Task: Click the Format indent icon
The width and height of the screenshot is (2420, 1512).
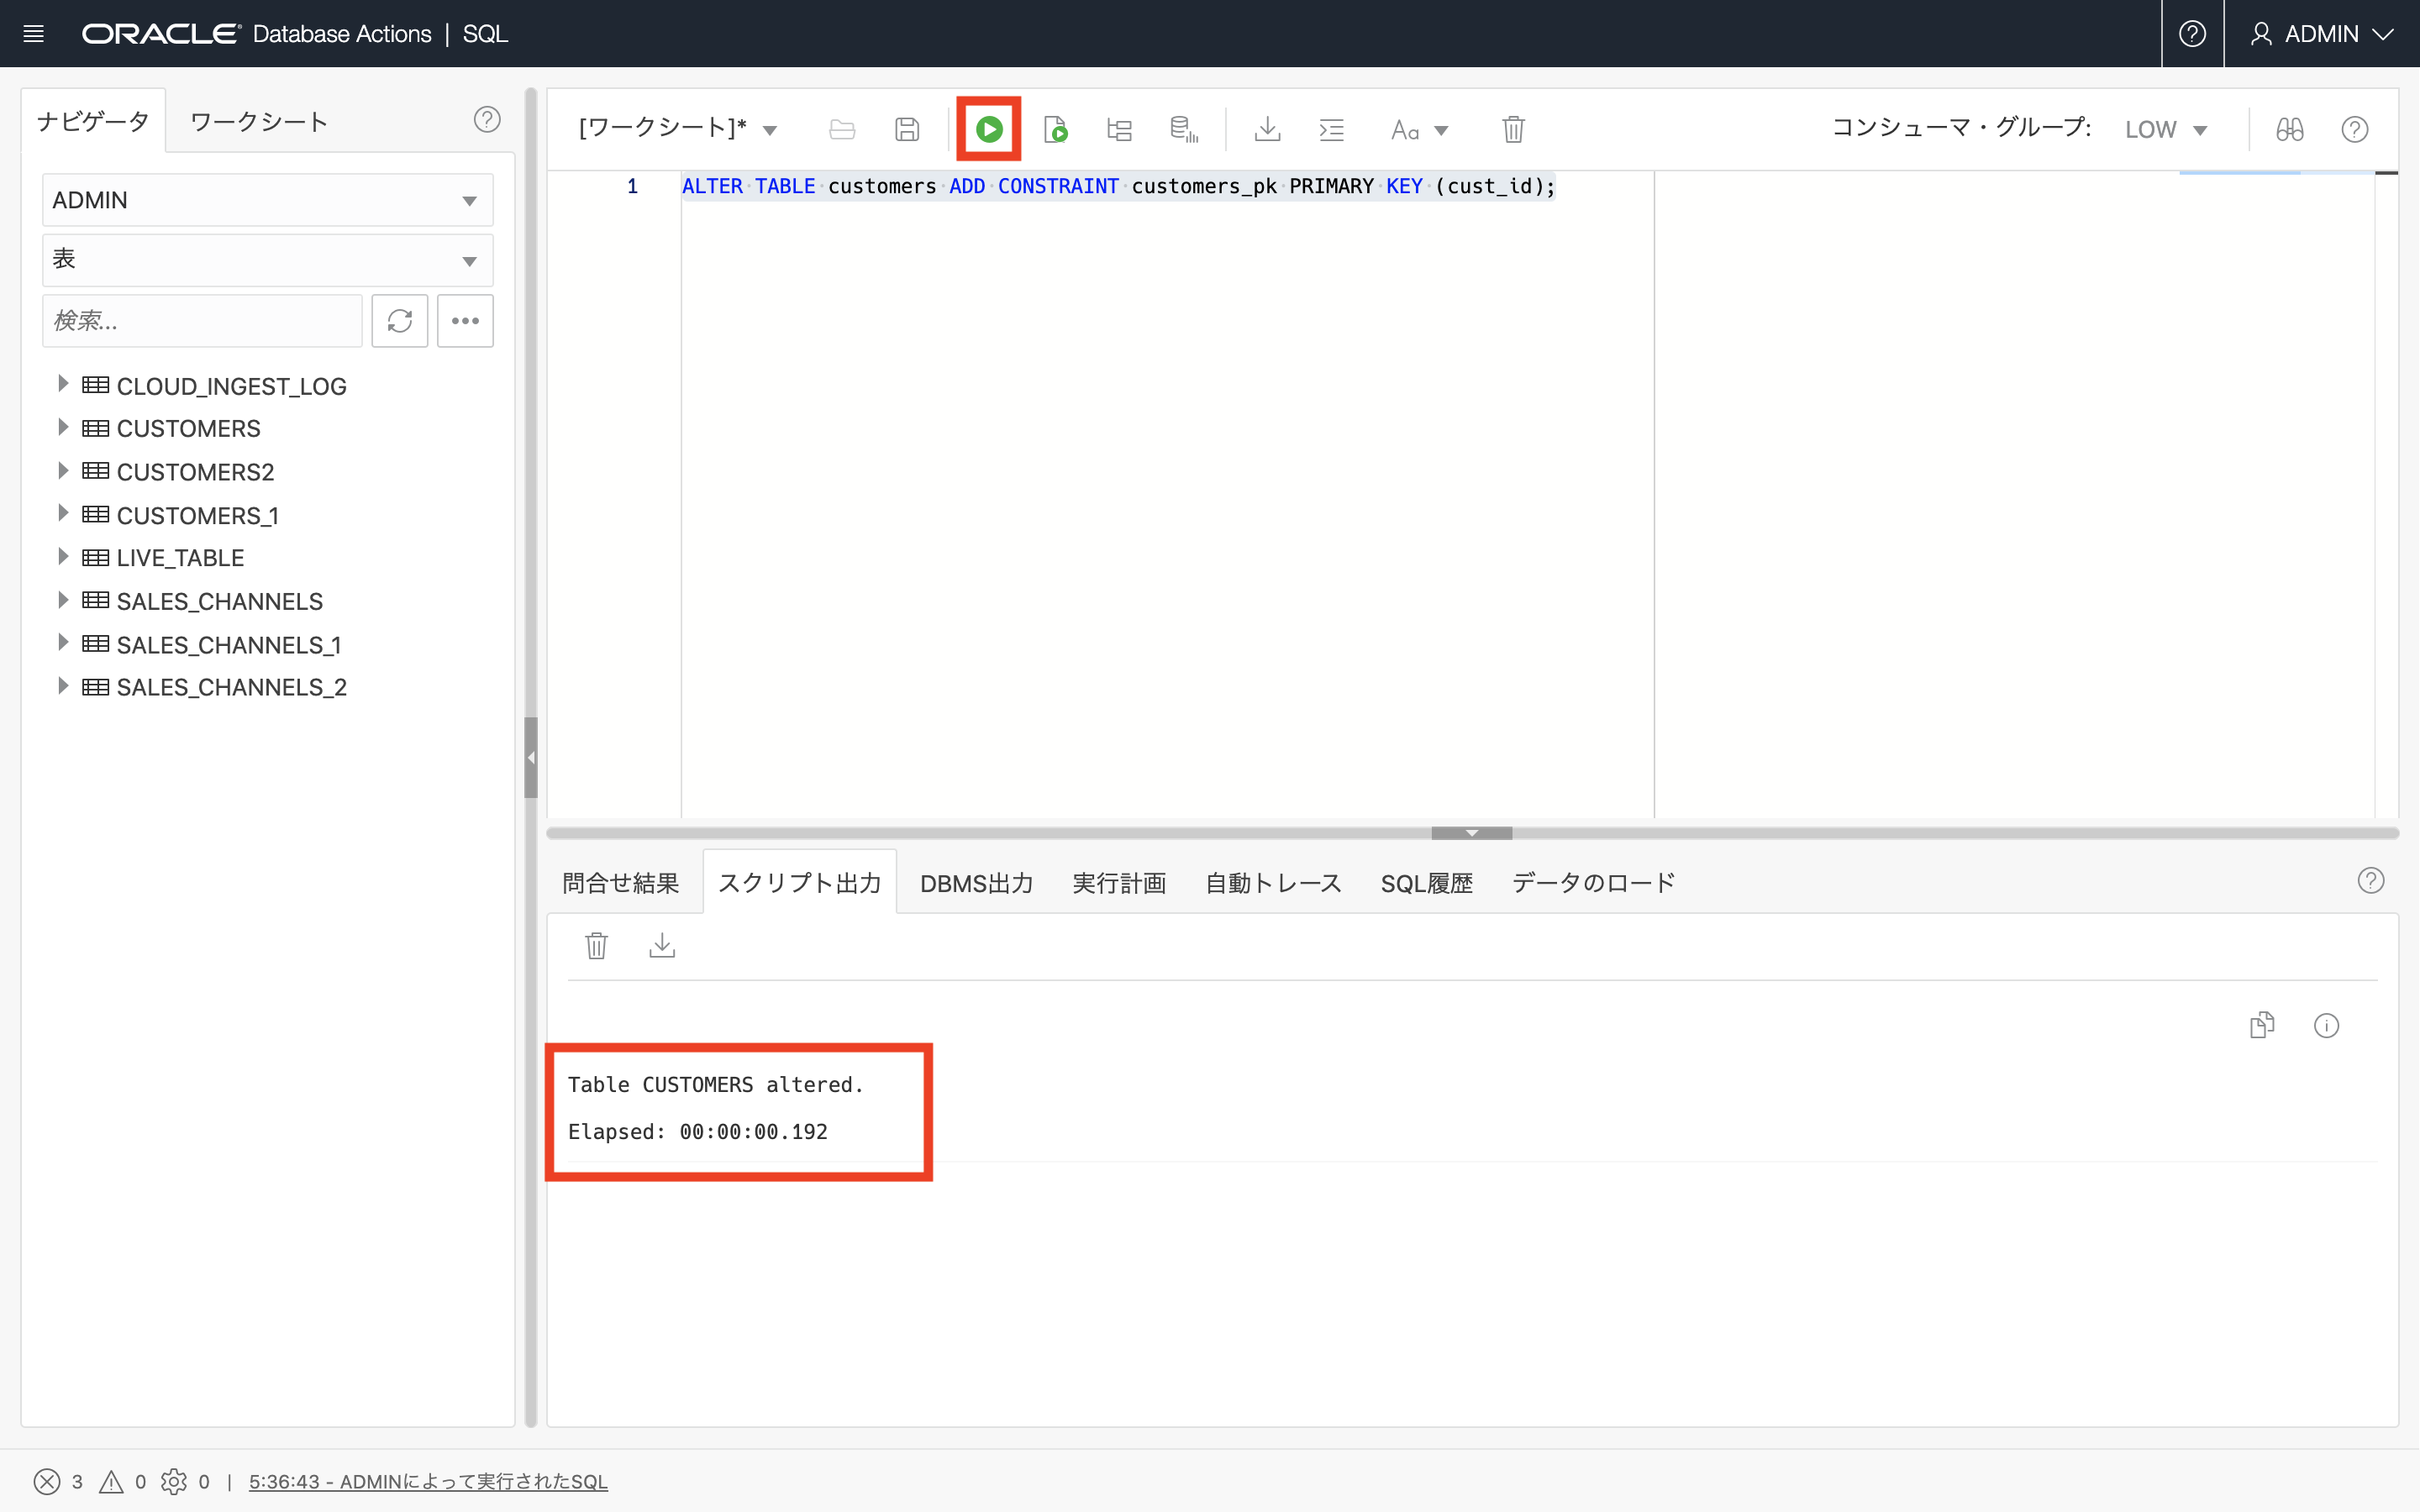Action: (x=1331, y=129)
